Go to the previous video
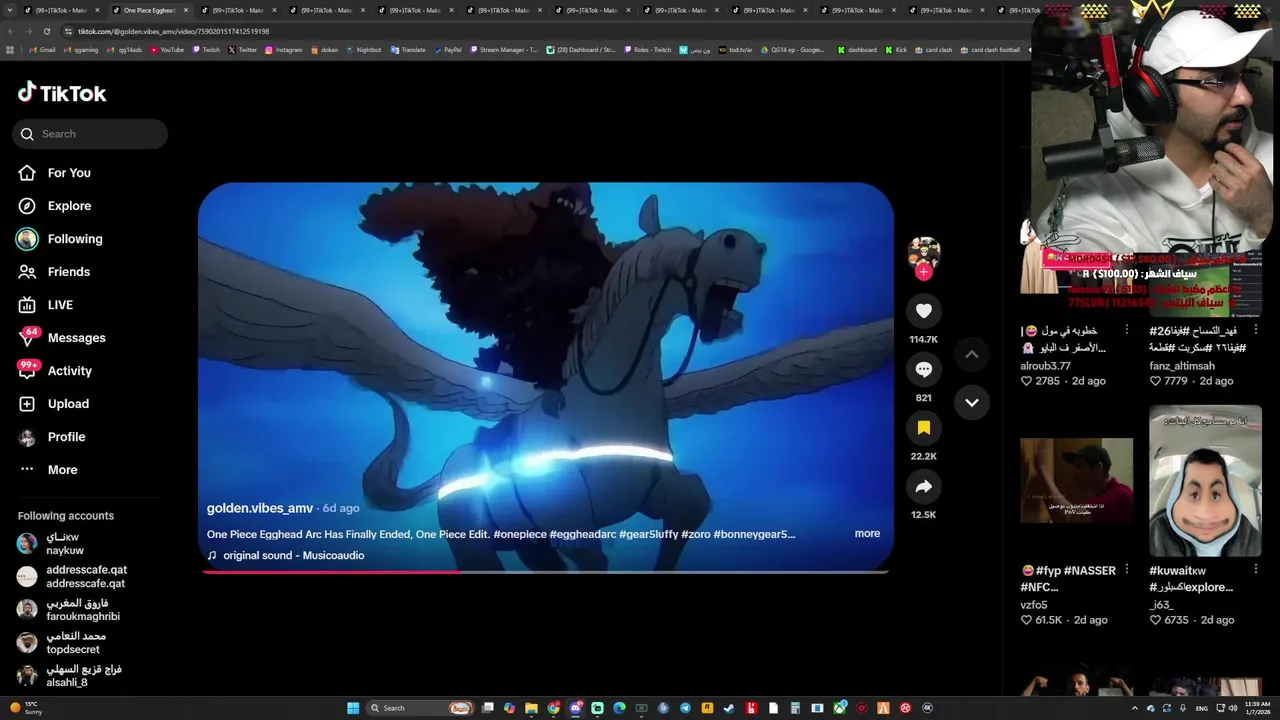The height and width of the screenshot is (720, 1280). click(x=971, y=355)
